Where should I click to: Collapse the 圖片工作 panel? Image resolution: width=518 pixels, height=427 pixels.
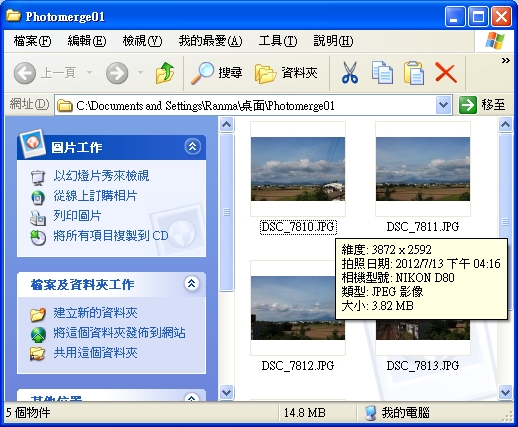[193, 146]
